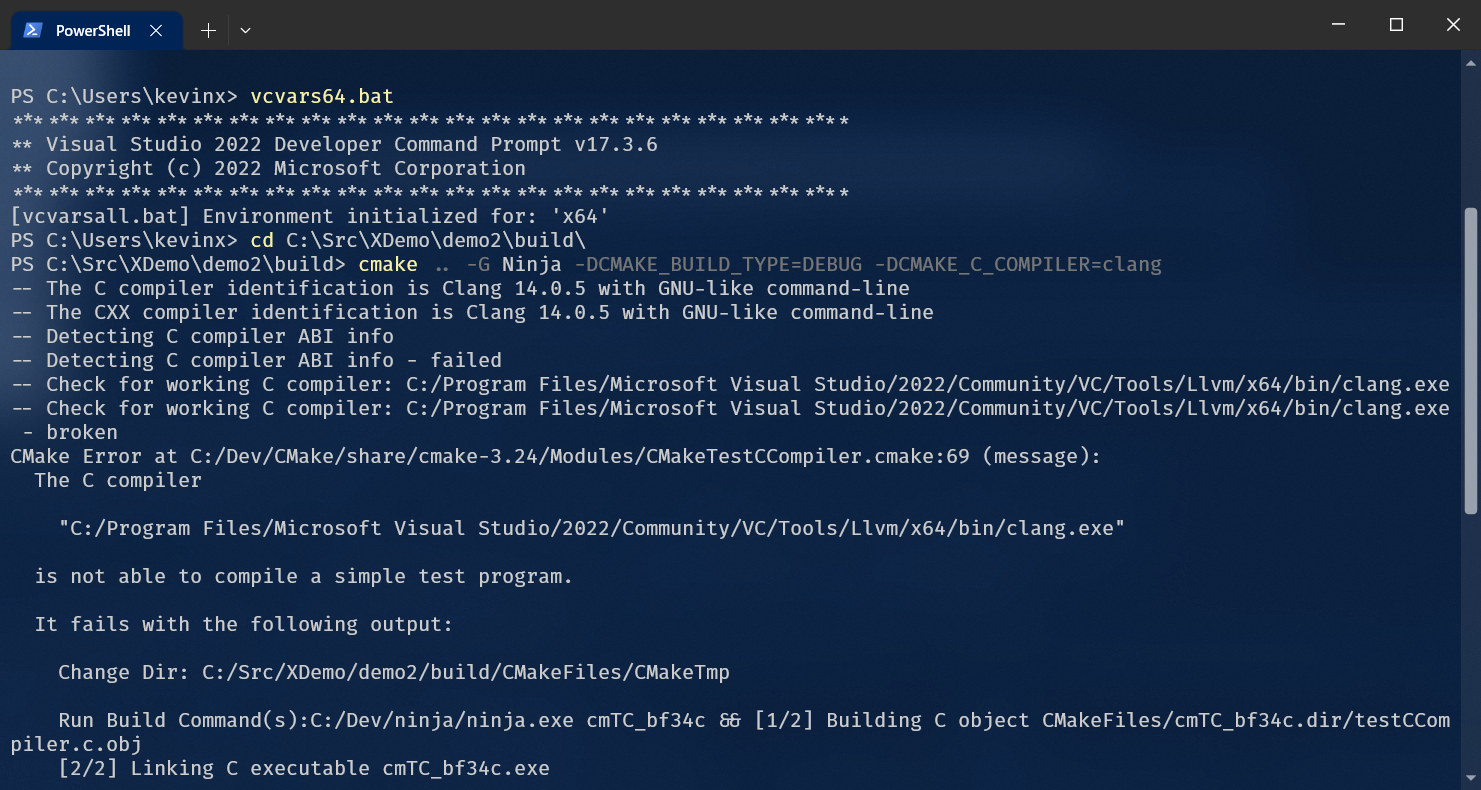Image resolution: width=1481 pixels, height=790 pixels.
Task: Click the vcvars64.bat command text
Action: coord(322,97)
